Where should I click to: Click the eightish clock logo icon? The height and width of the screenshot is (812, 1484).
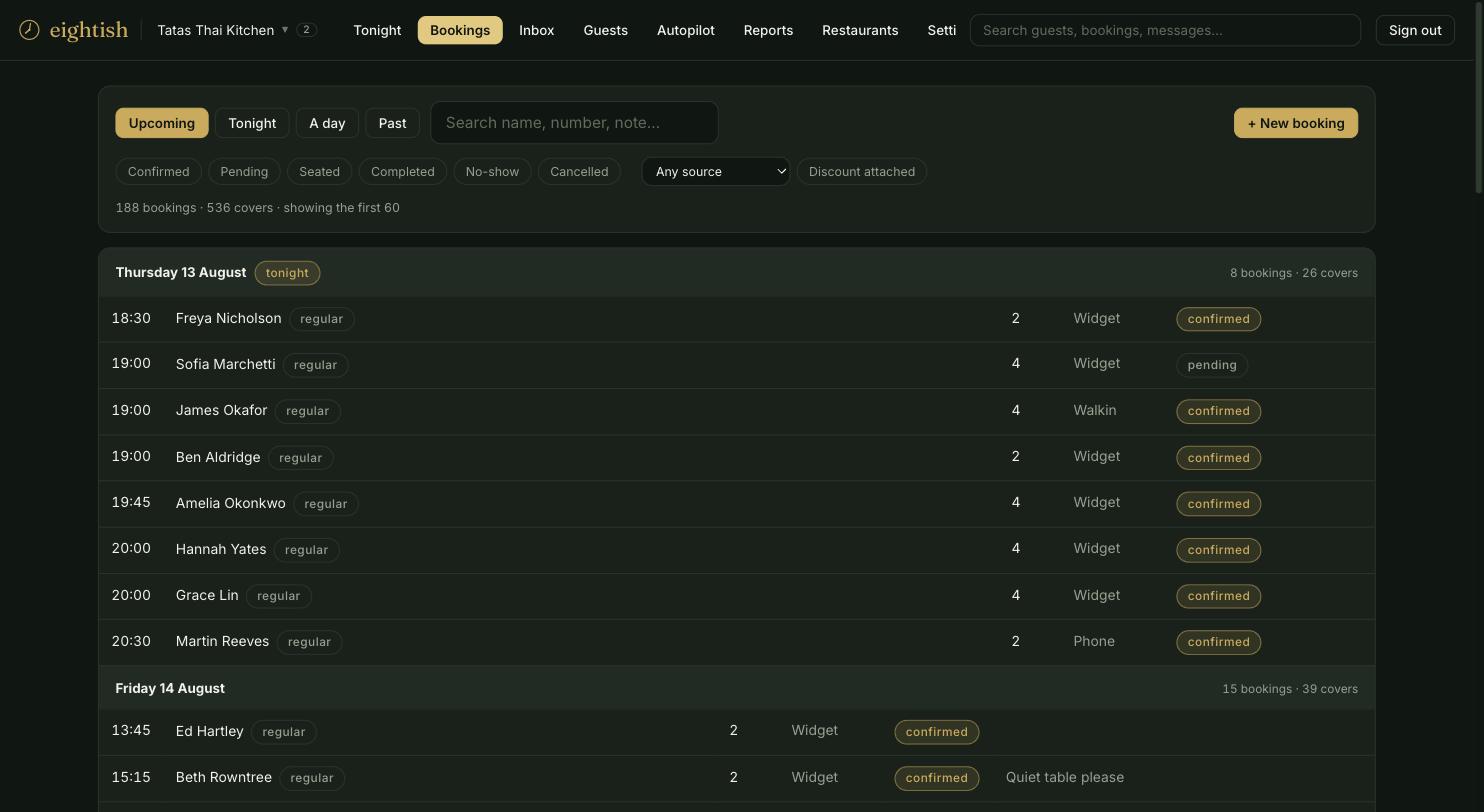pyautogui.click(x=30, y=30)
